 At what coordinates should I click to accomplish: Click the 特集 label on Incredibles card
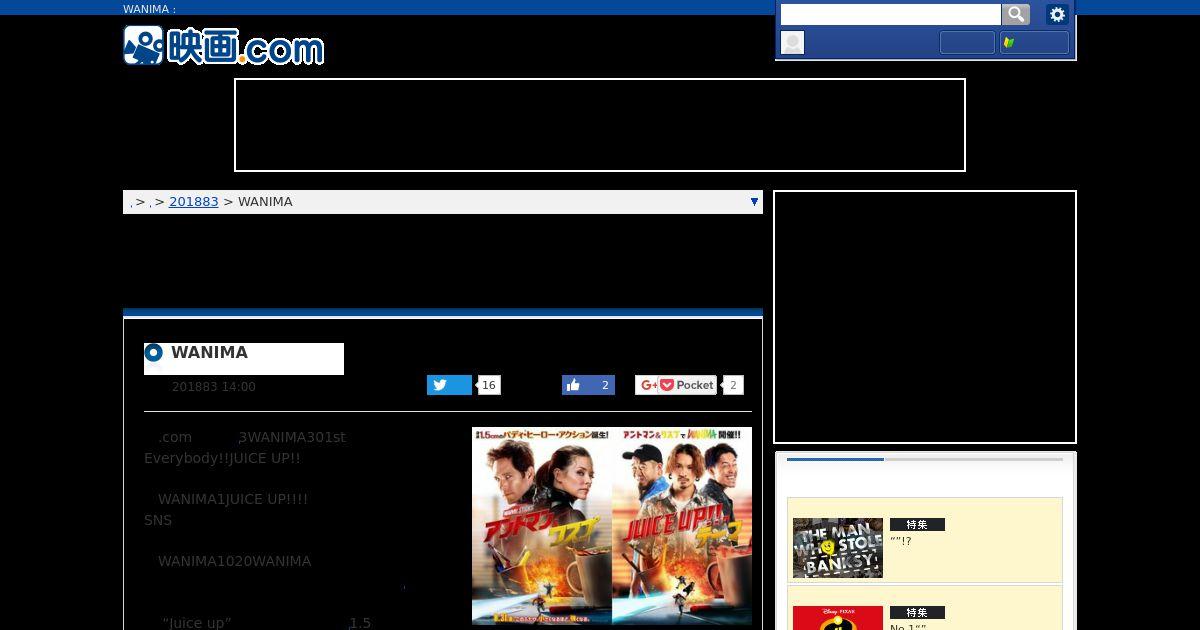(x=917, y=613)
